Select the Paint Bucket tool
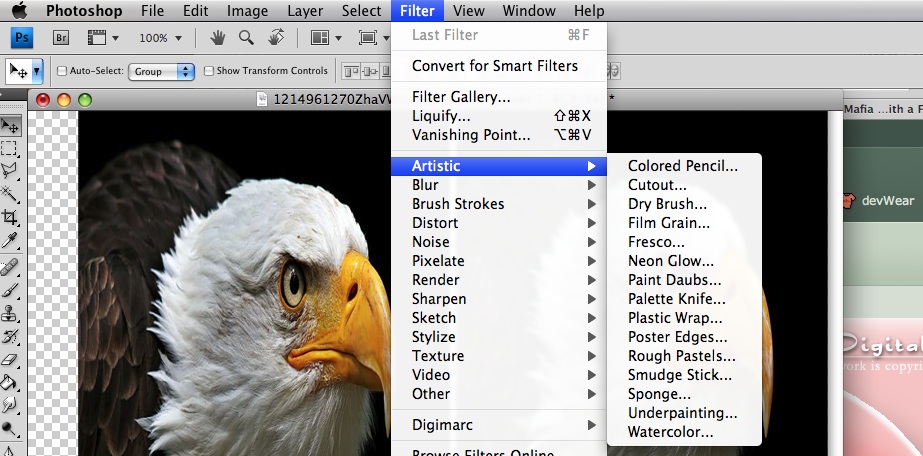 (x=10, y=382)
